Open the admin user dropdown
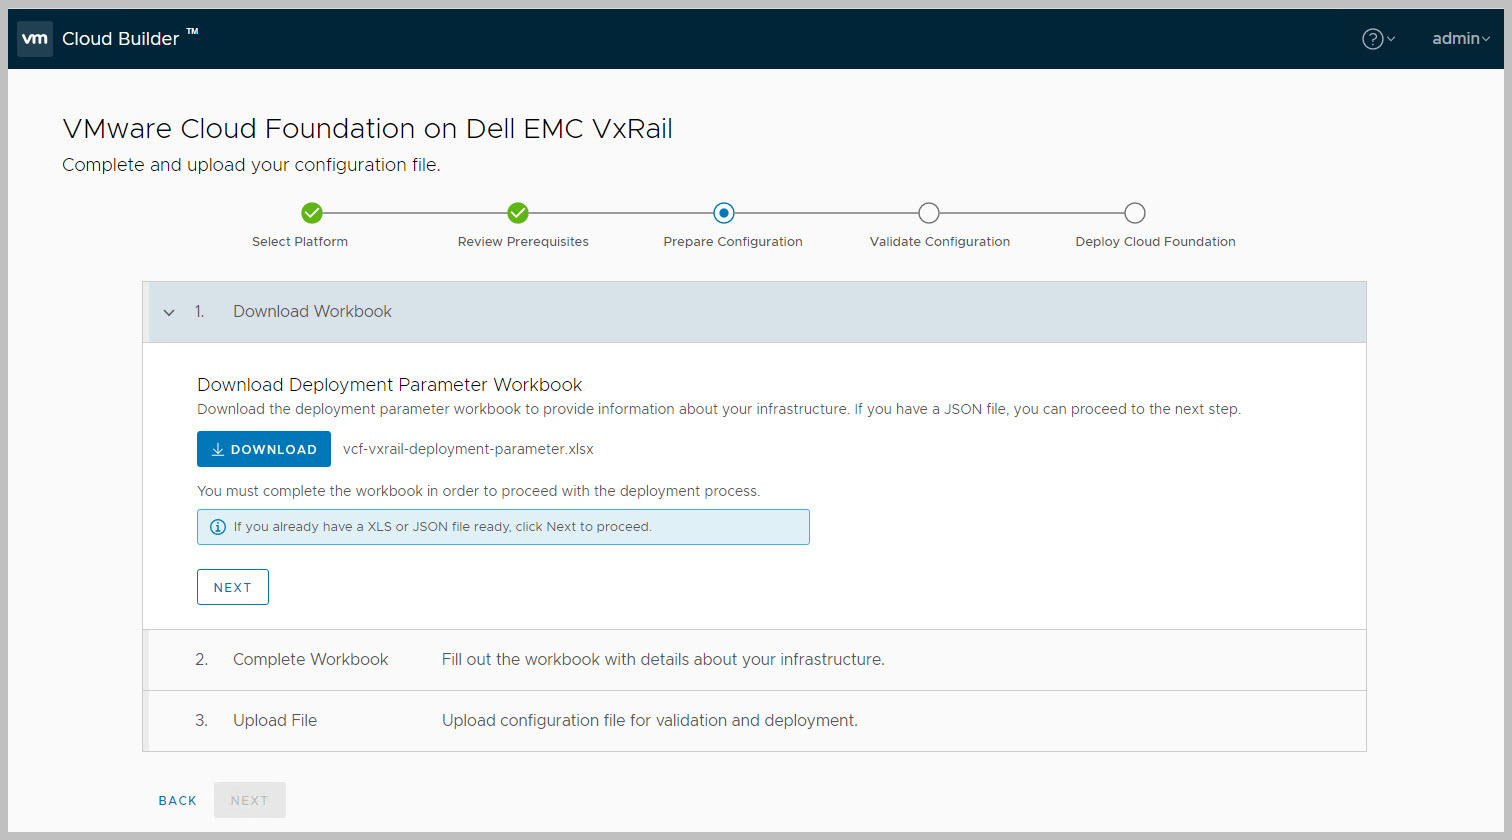The width and height of the screenshot is (1512, 840). [1460, 39]
